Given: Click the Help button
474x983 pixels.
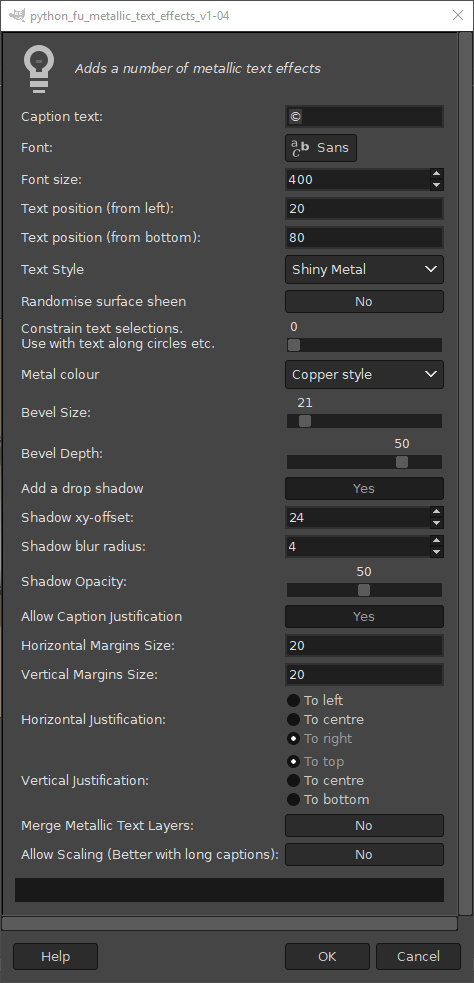Looking at the screenshot, I should pos(55,957).
